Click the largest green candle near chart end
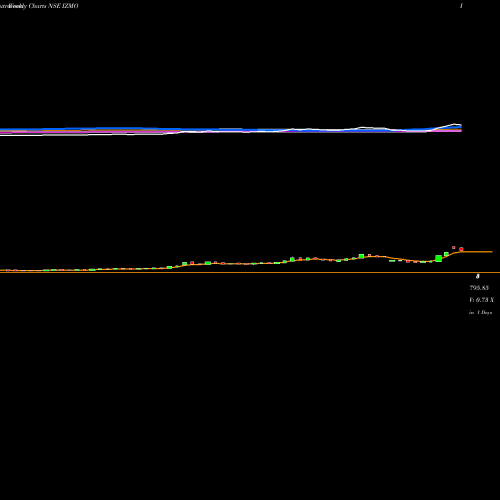The image size is (500, 500). pyautogui.click(x=439, y=258)
